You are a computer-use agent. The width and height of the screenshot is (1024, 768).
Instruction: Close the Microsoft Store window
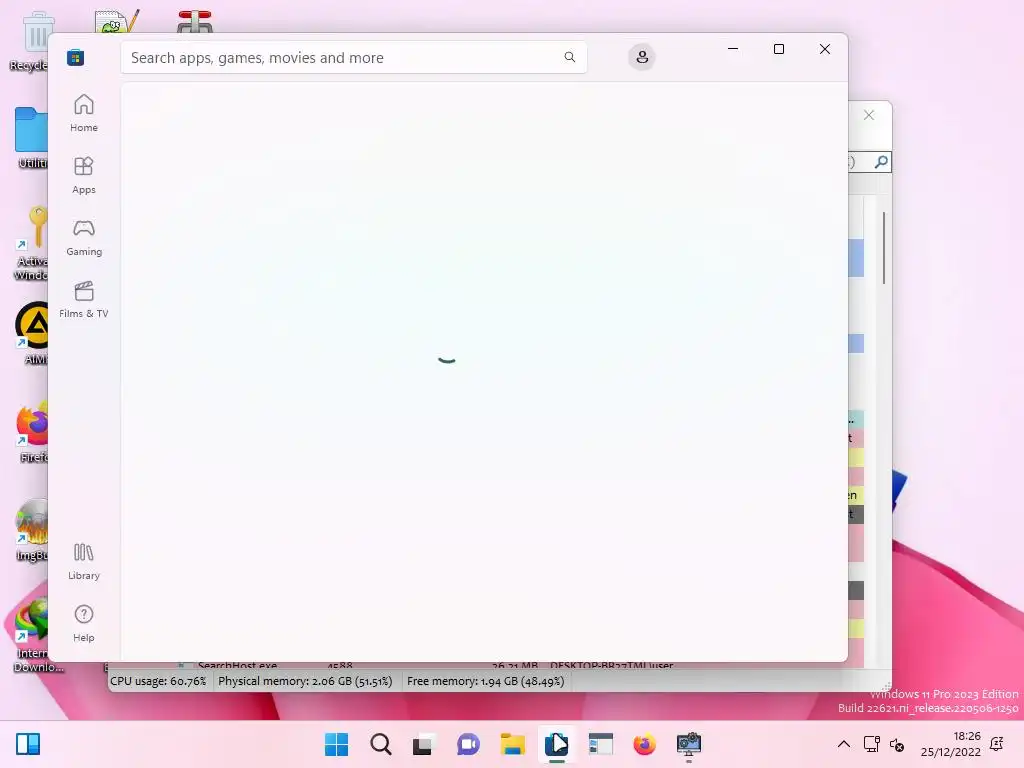pyautogui.click(x=825, y=49)
